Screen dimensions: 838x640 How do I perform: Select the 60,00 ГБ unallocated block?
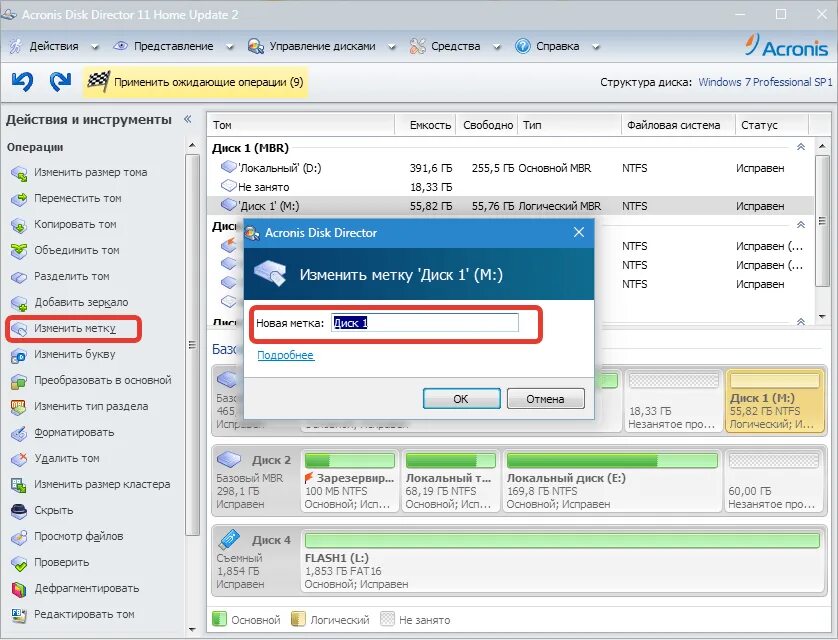click(x=773, y=481)
